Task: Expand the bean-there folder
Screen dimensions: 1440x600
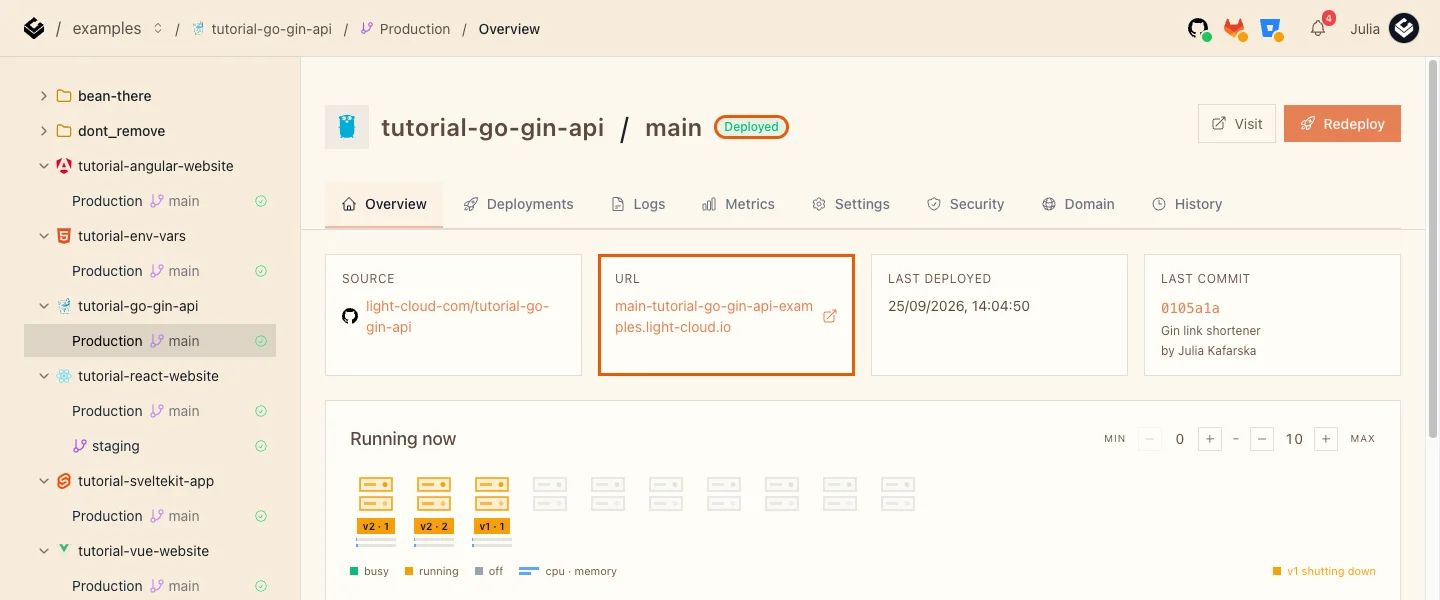Action: (43, 96)
